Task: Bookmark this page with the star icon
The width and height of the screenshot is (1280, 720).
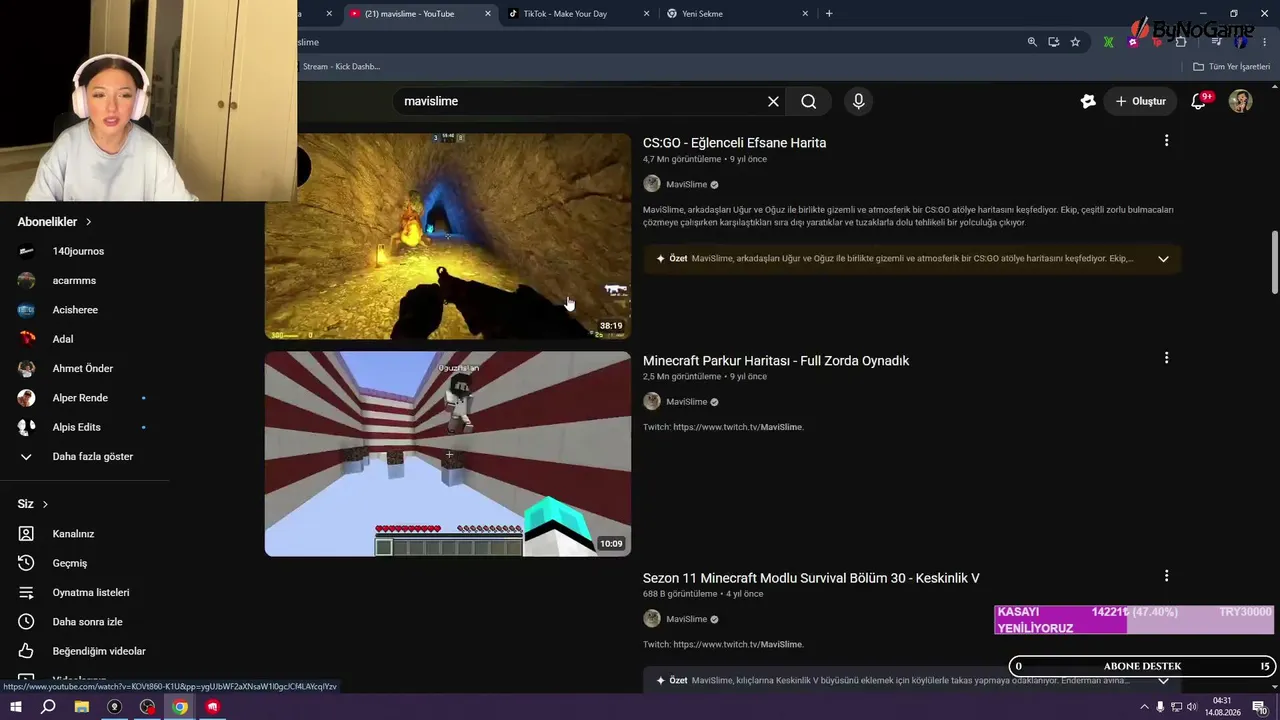Action: [x=1075, y=42]
